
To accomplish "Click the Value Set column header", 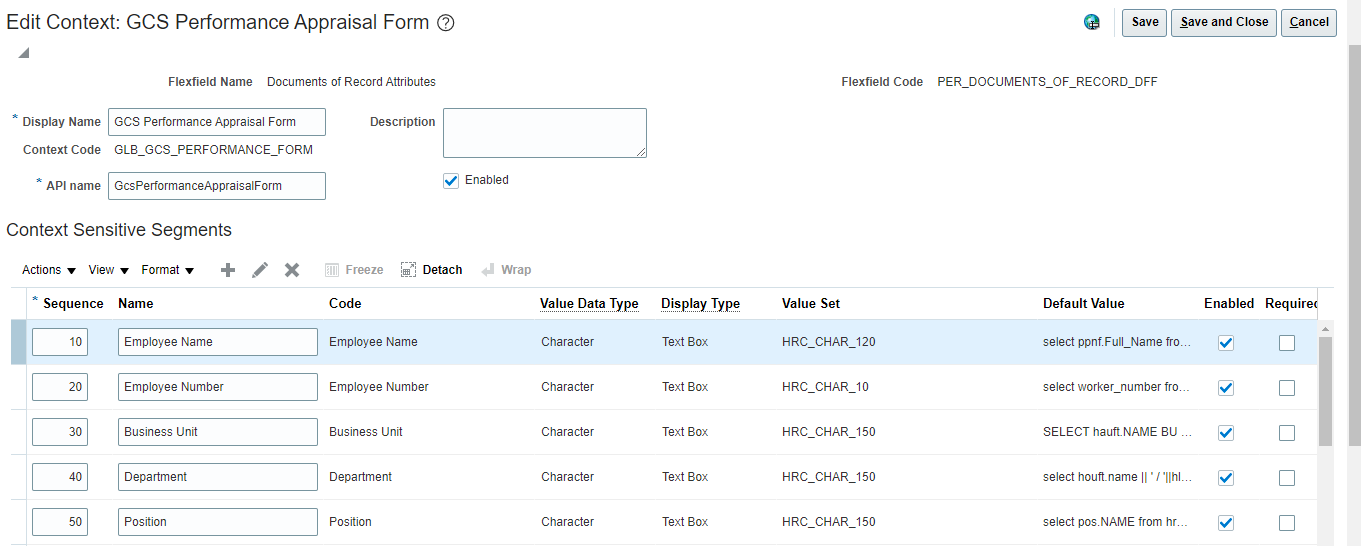I will (x=811, y=304).
